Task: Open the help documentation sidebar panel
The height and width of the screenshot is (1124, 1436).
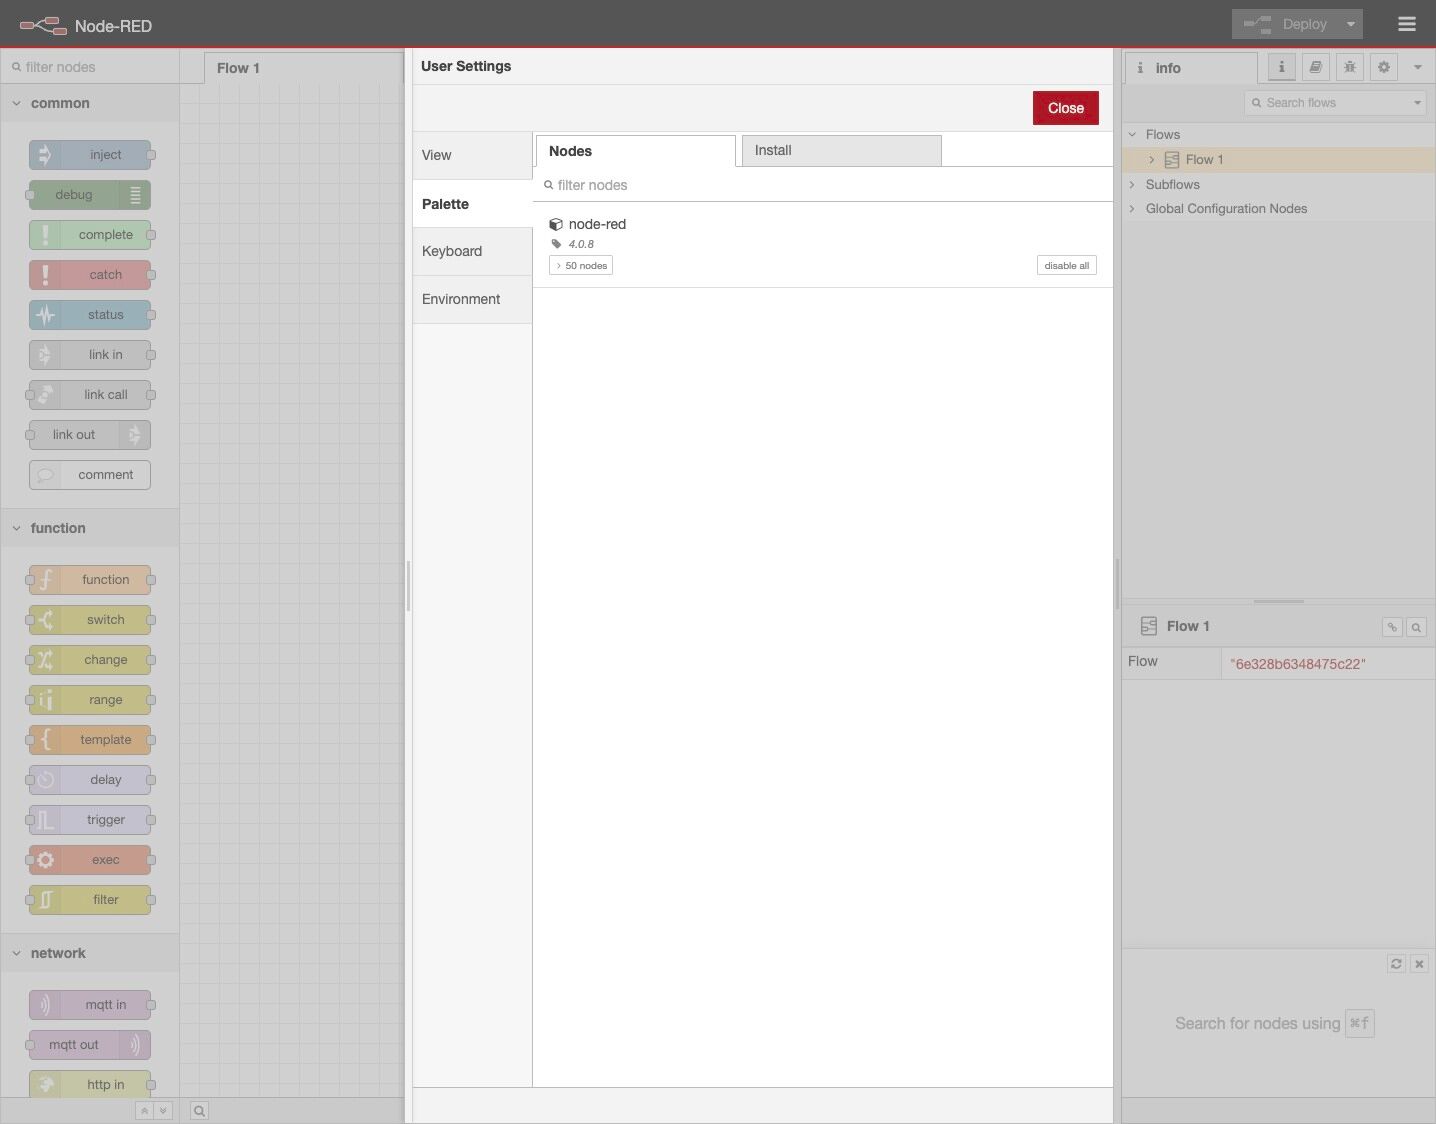Action: pyautogui.click(x=1315, y=67)
